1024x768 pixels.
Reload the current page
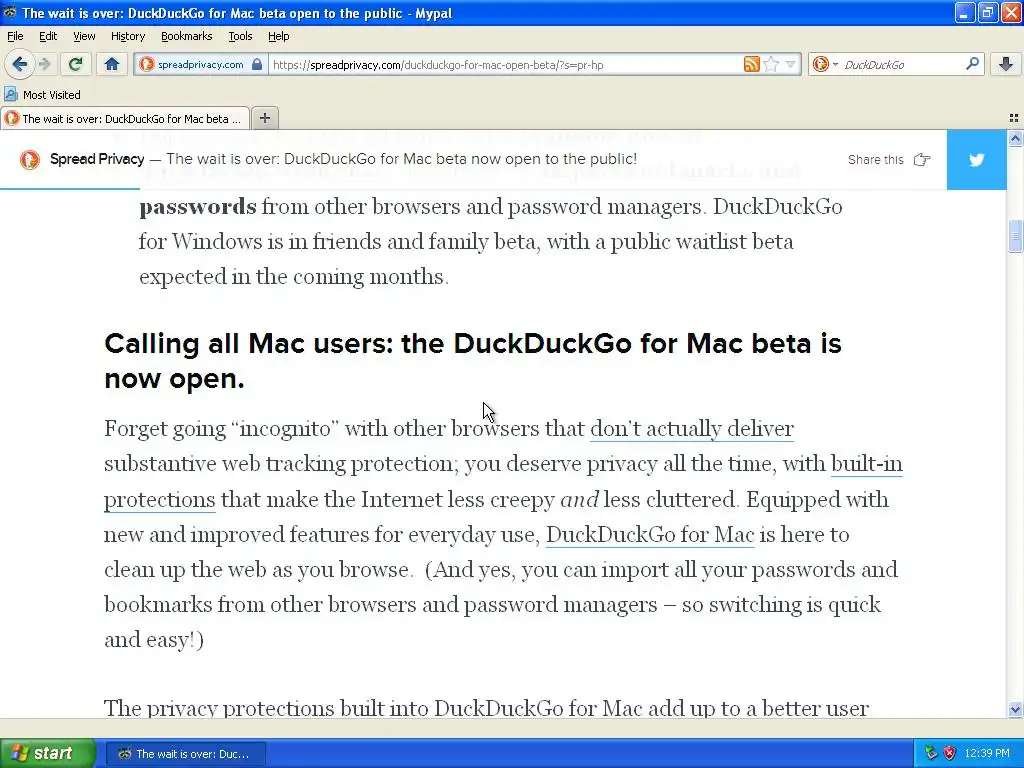[75, 64]
